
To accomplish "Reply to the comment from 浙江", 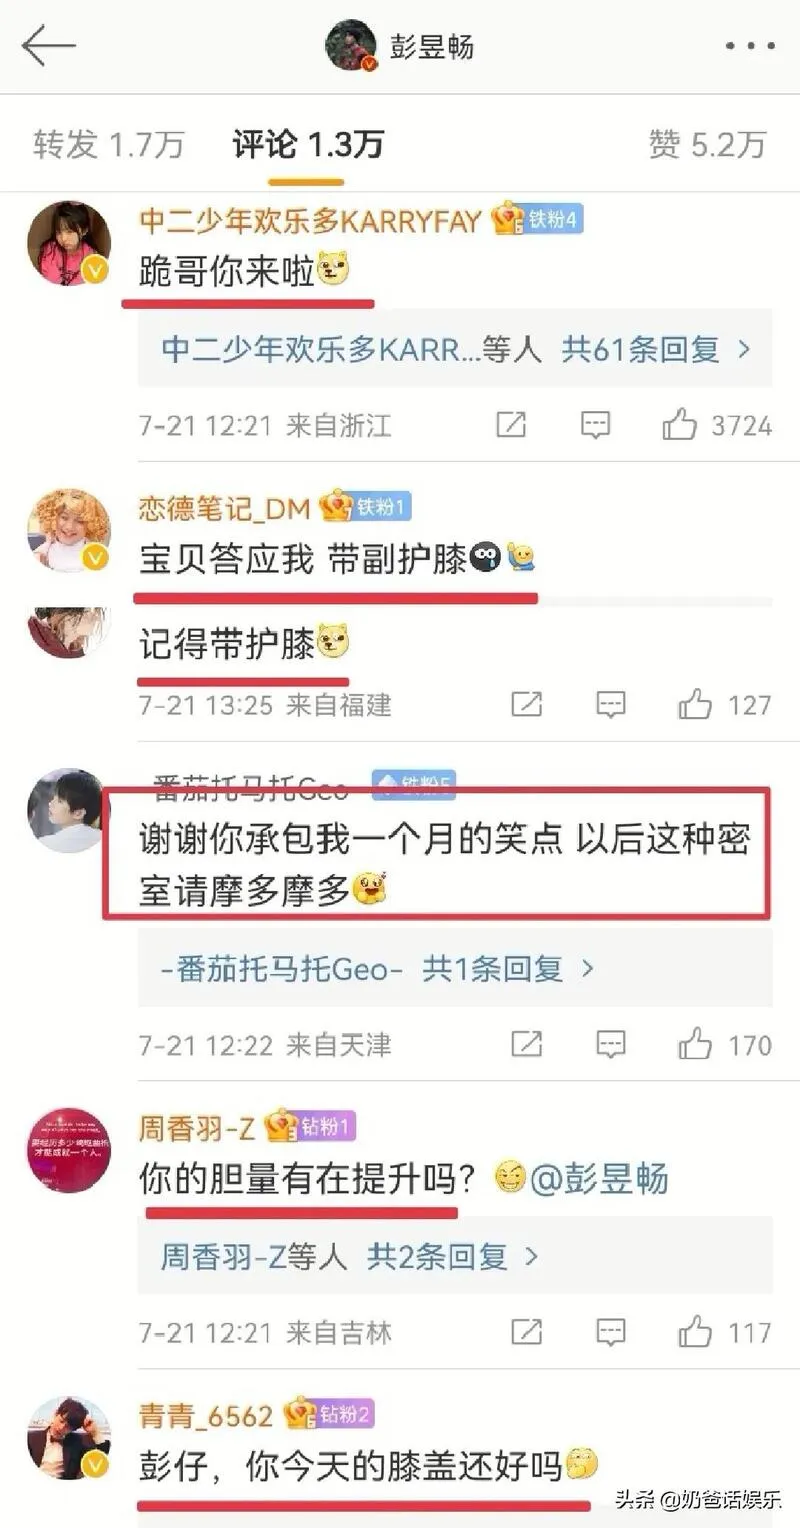I will pyautogui.click(x=595, y=425).
